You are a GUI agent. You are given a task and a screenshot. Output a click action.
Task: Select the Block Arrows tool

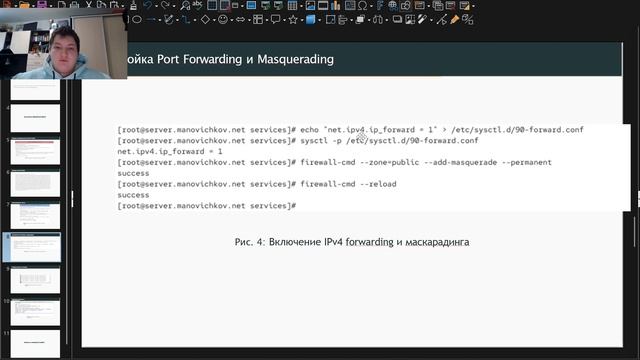240,19
